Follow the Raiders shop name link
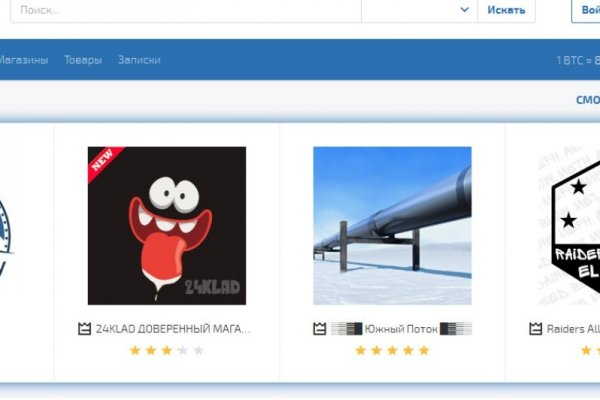600x400 pixels. point(573,328)
